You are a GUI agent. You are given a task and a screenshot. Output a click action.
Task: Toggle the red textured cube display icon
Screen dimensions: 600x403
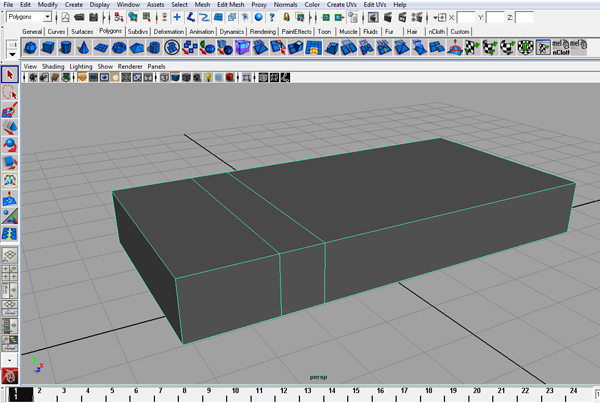[x=230, y=78]
